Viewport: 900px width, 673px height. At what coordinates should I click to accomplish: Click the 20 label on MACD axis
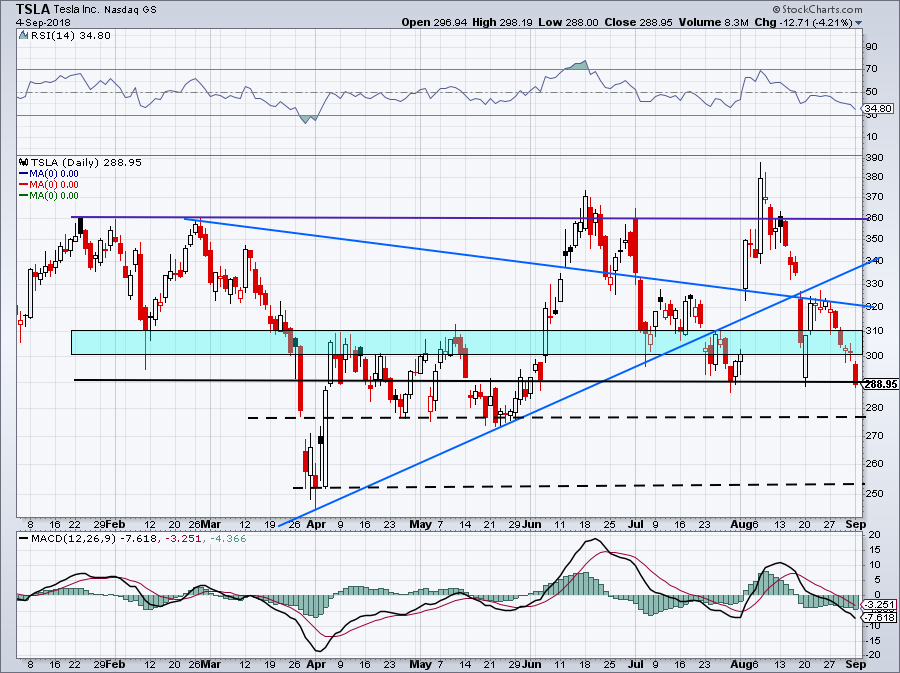click(x=875, y=535)
